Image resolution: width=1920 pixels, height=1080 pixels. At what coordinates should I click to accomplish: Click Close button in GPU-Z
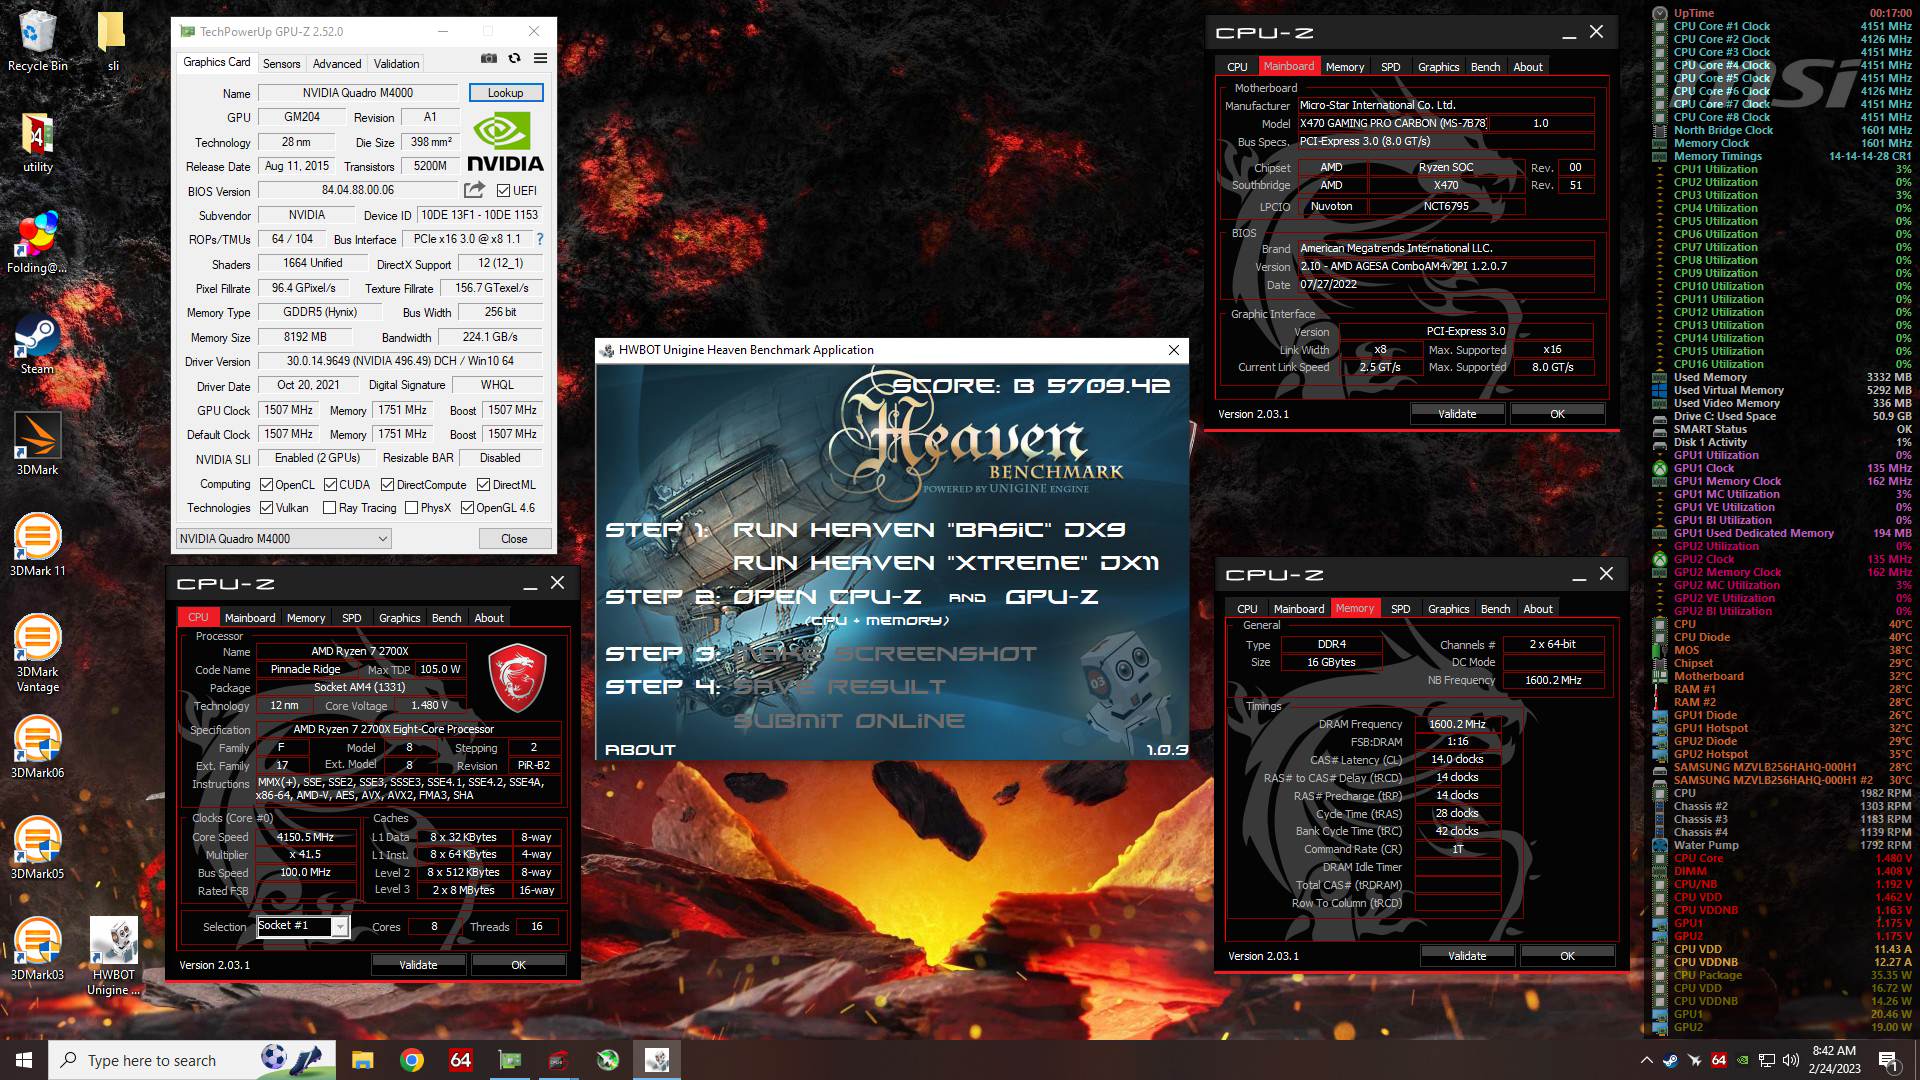[x=514, y=538]
